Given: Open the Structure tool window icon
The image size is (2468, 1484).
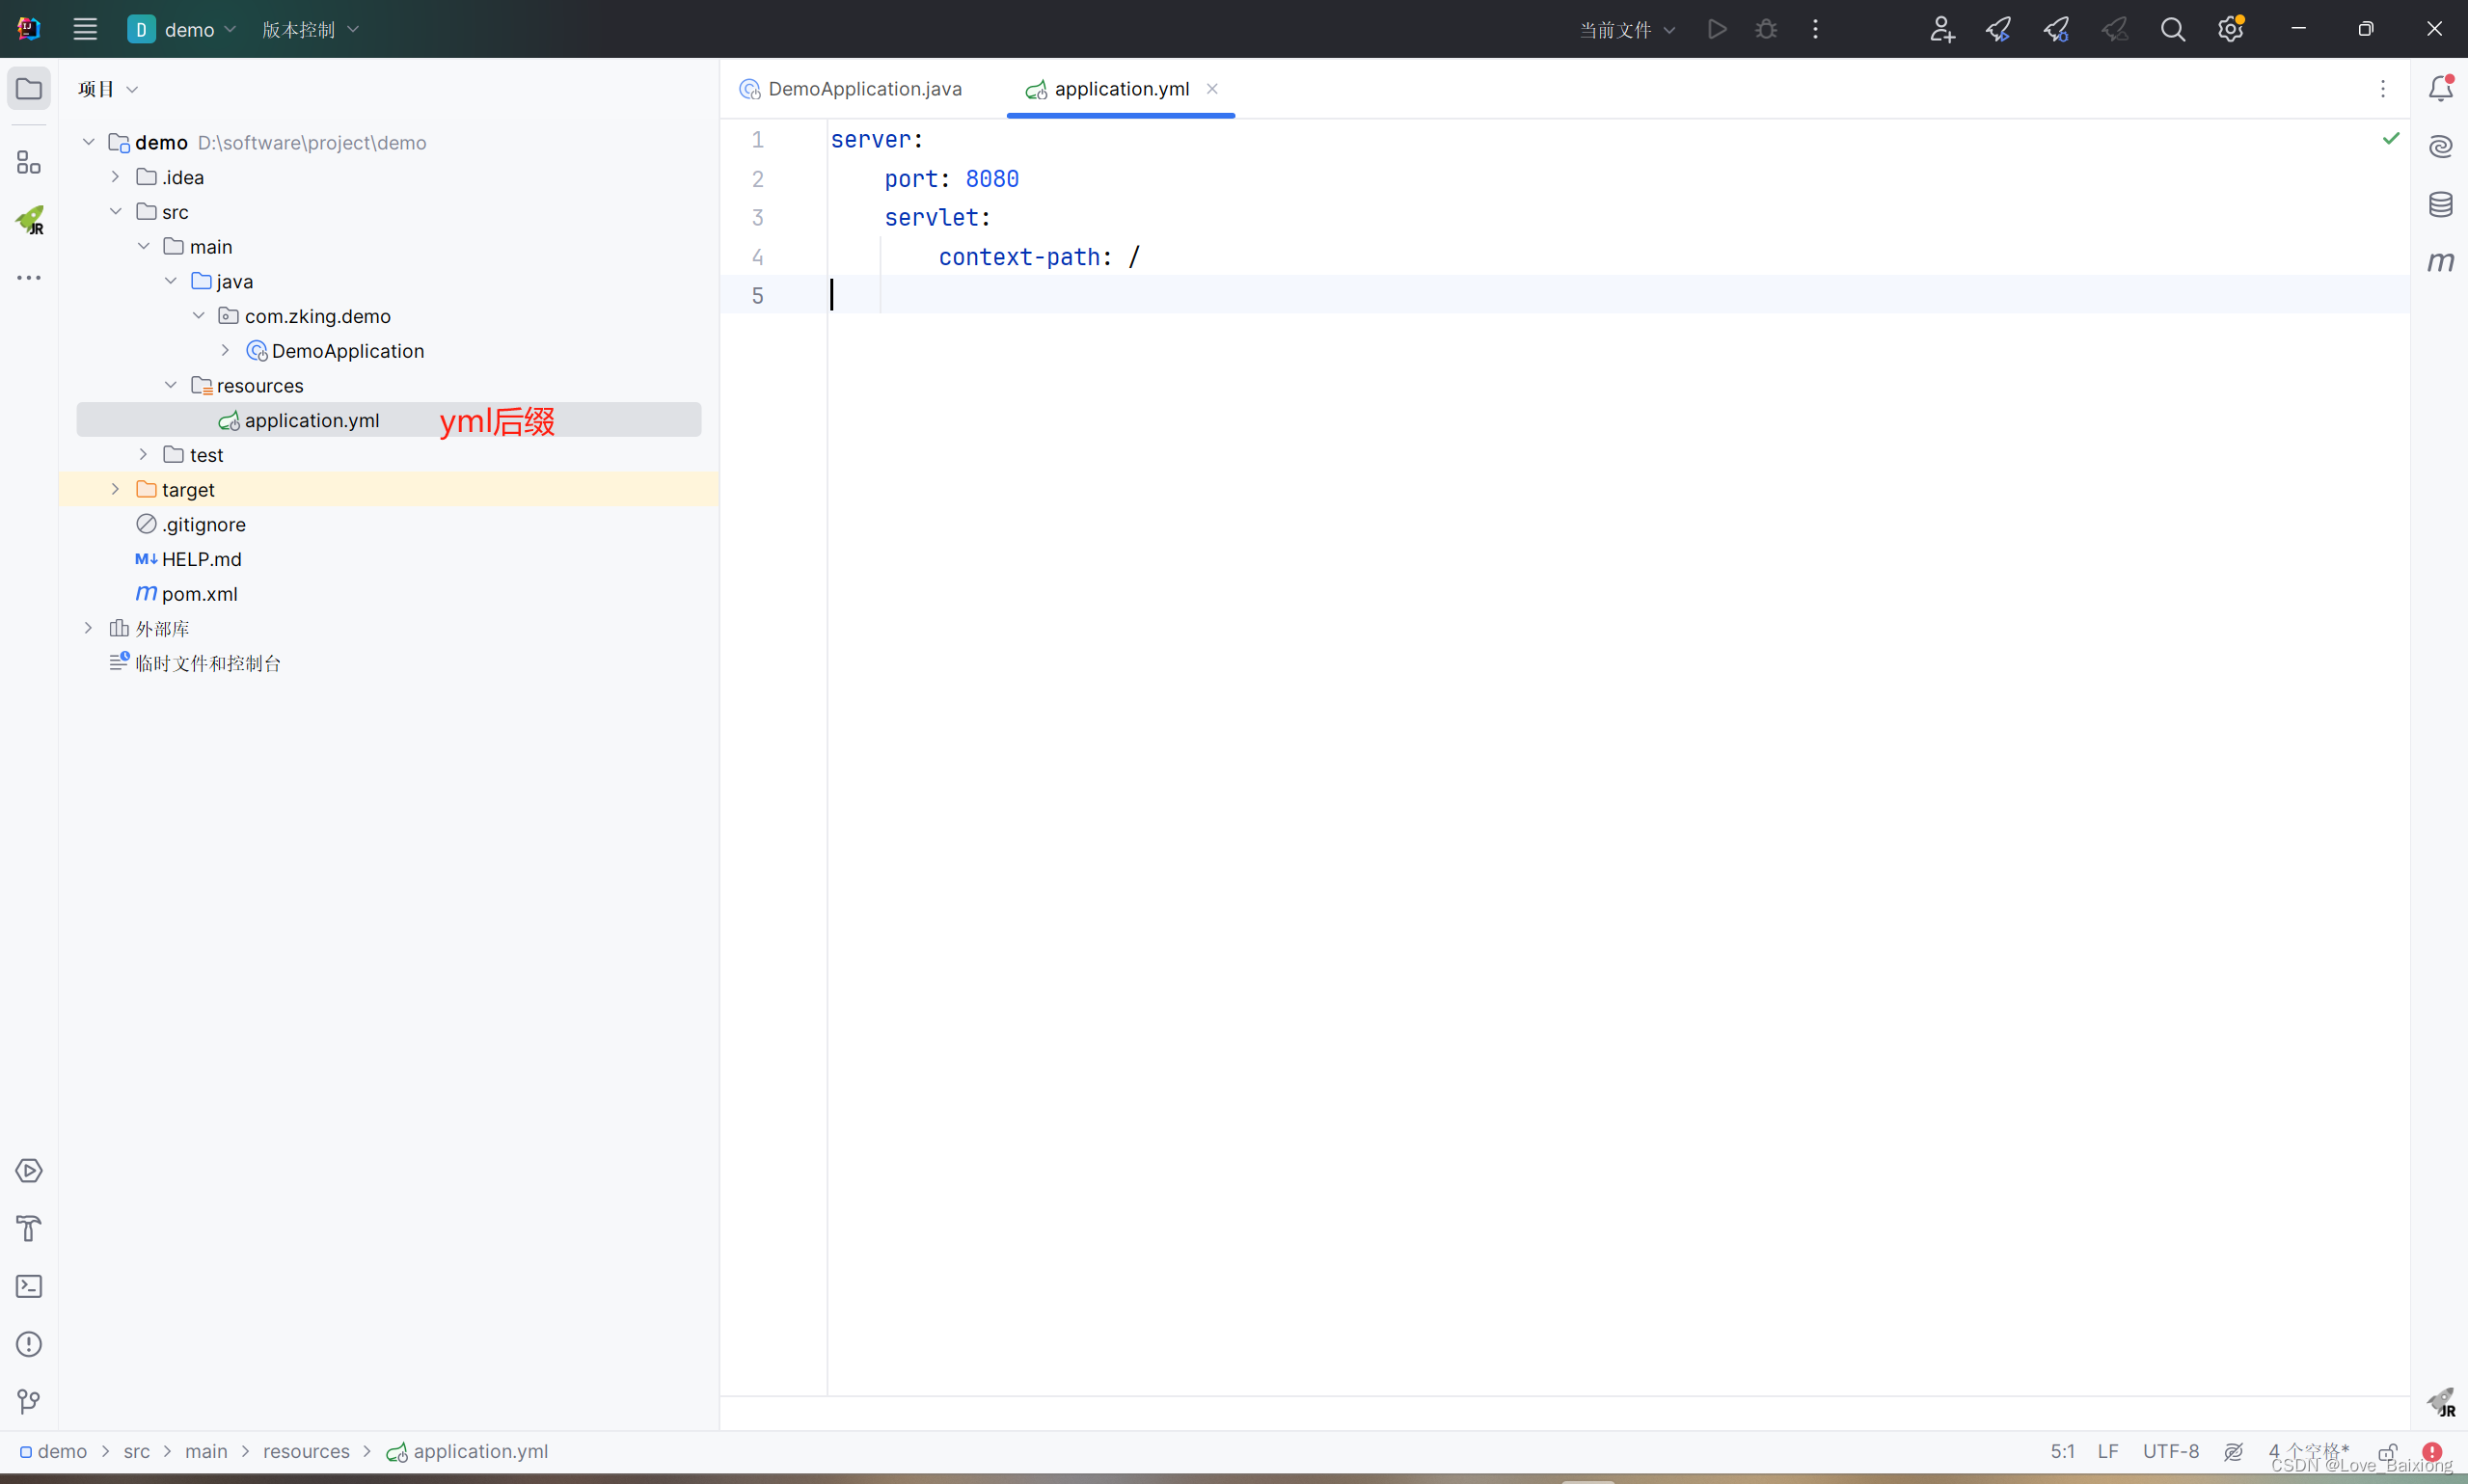Looking at the screenshot, I should 29,162.
